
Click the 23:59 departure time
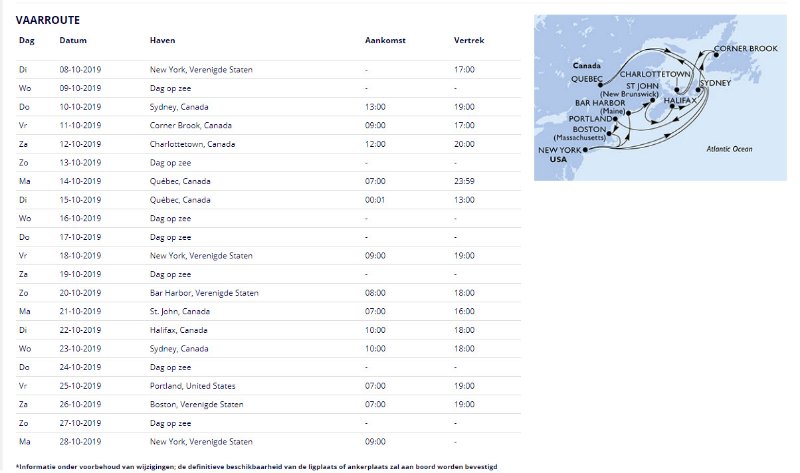(x=464, y=181)
